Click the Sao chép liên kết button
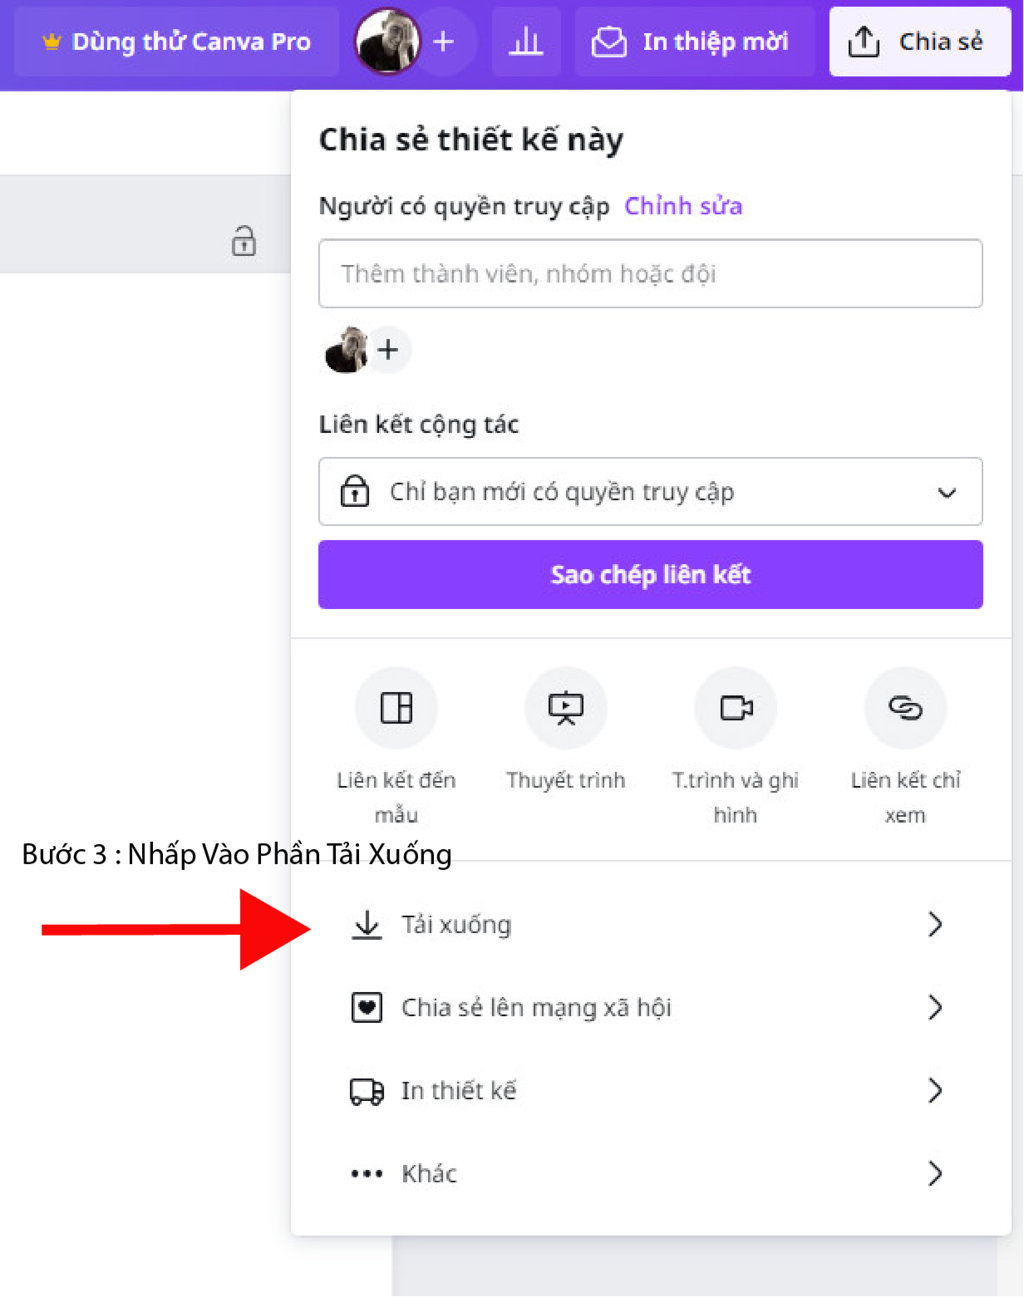This screenshot has height=1297, width=1024. (x=650, y=575)
